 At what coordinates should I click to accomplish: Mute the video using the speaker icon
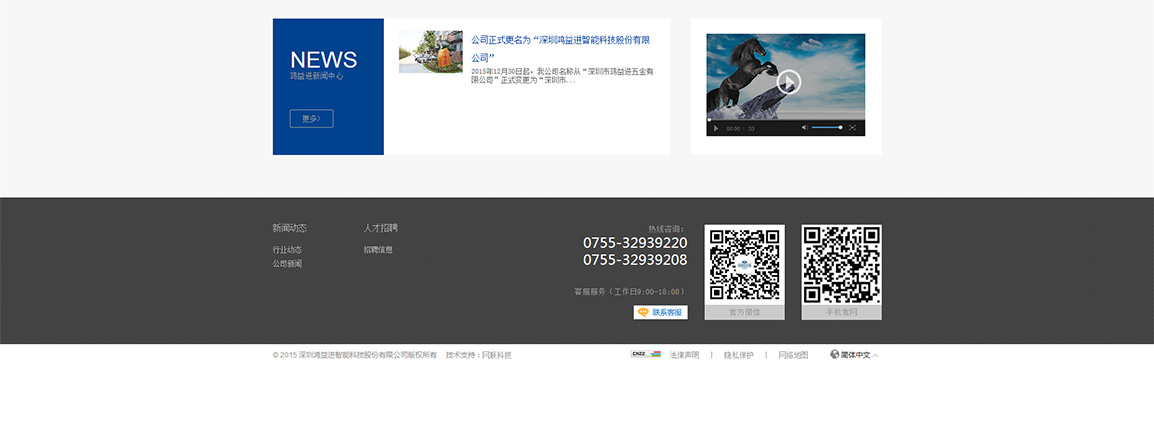804,128
